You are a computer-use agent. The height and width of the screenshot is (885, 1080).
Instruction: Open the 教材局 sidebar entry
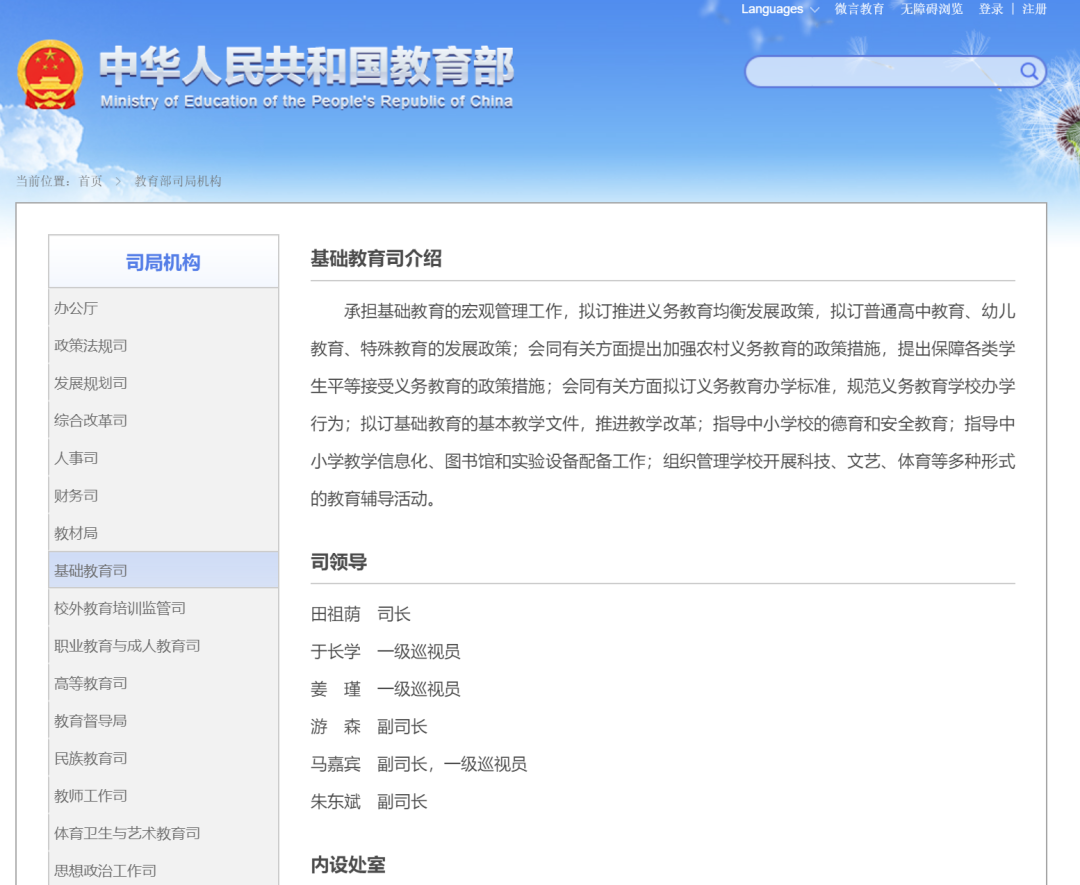pos(75,533)
